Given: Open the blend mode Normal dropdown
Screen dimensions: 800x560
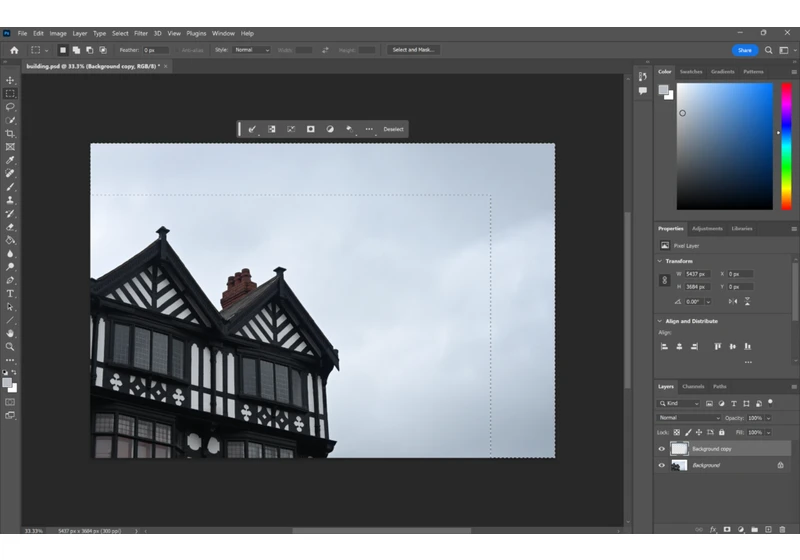Looking at the screenshot, I should click(688, 418).
